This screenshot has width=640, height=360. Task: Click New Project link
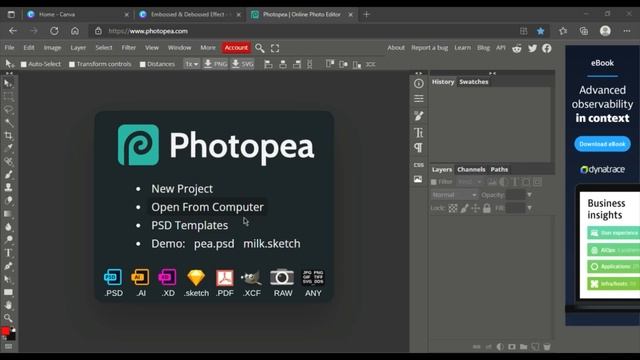pos(182,189)
